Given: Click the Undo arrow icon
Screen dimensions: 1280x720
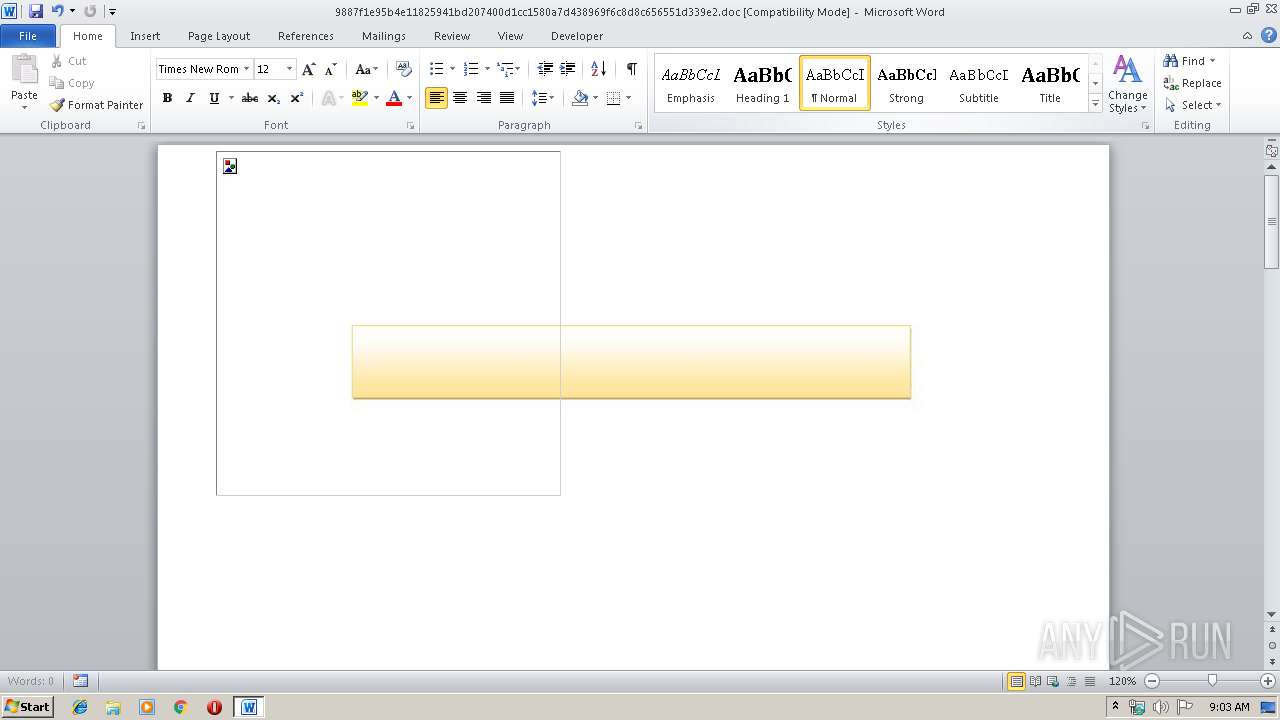Looking at the screenshot, I should tap(58, 11).
